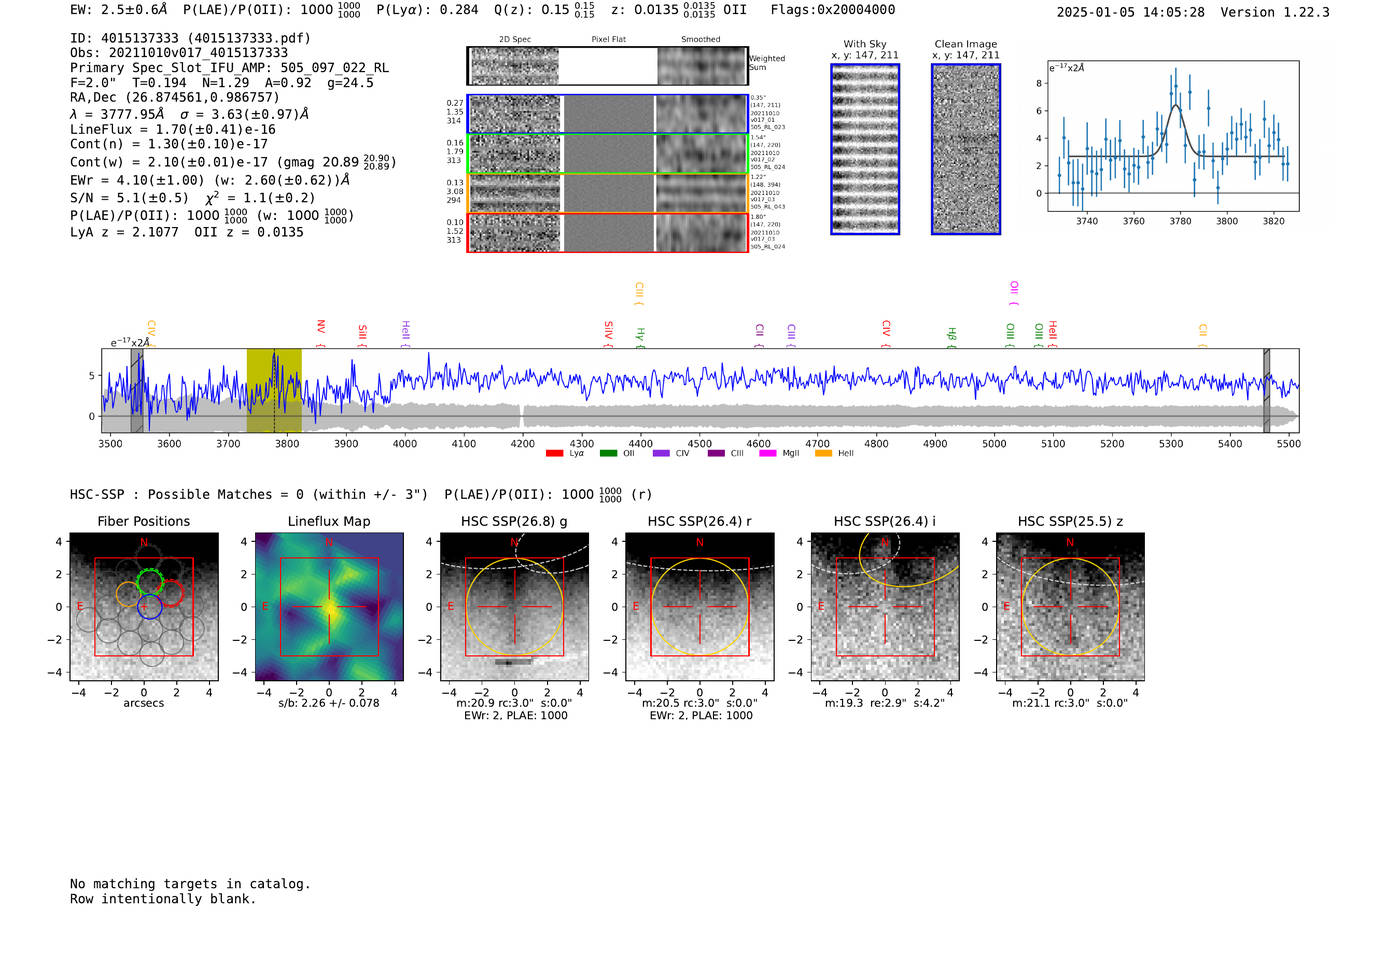
Task: Select the green Hγ line marker
Action: click(x=640, y=337)
